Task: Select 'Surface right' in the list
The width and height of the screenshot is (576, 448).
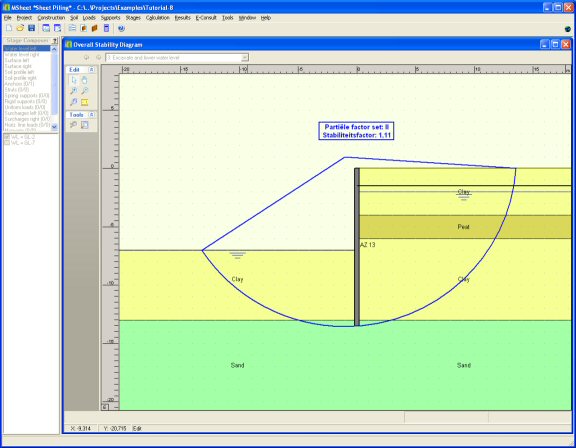Action: [18, 66]
